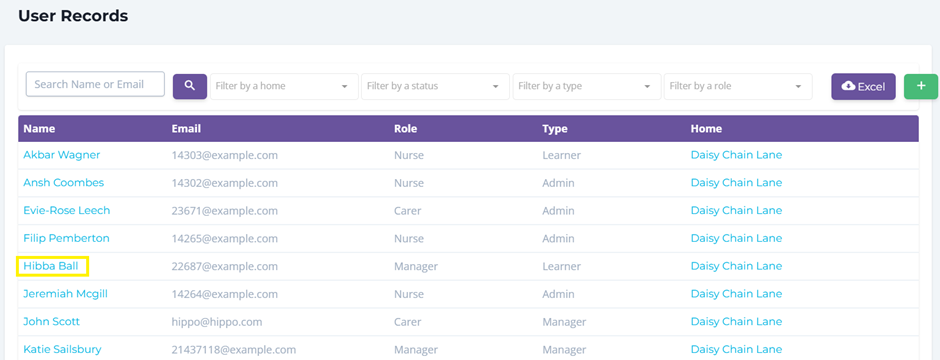The height and width of the screenshot is (360, 940).
Task: Expand the Filter by a role dropdown
Action: tap(738, 86)
